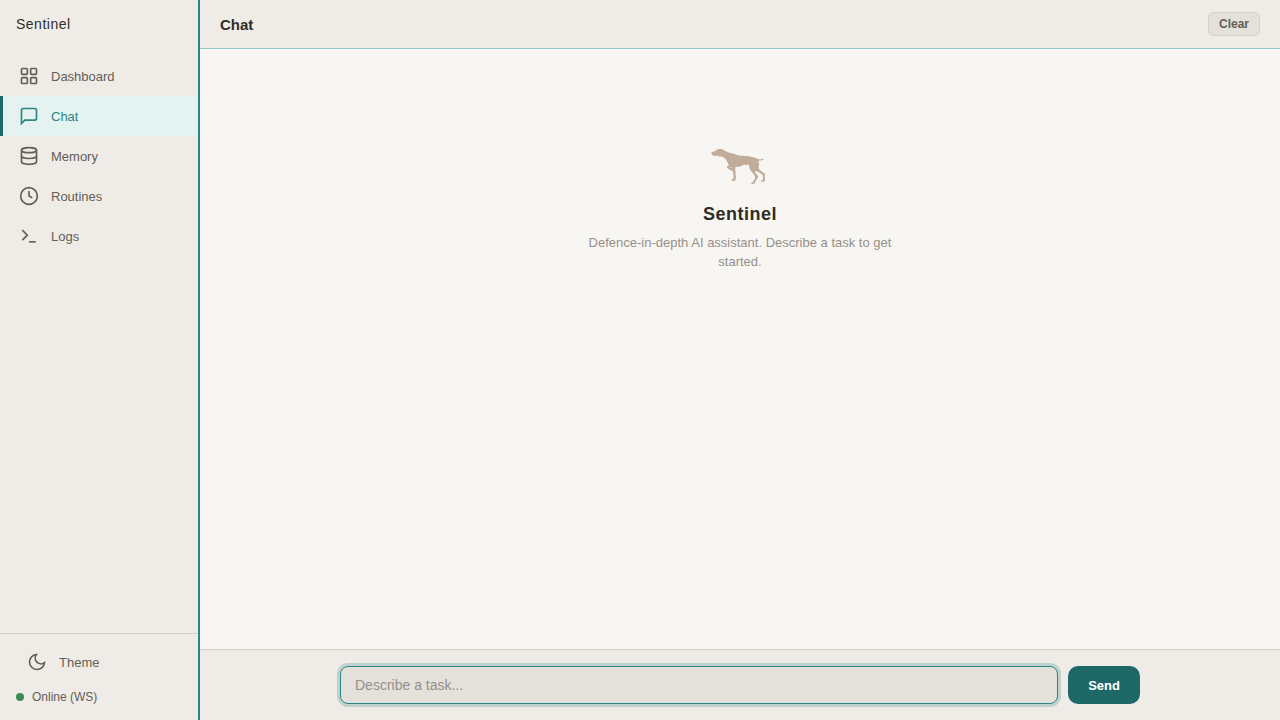
Task: Select the Memory database icon
Action: coord(29,156)
